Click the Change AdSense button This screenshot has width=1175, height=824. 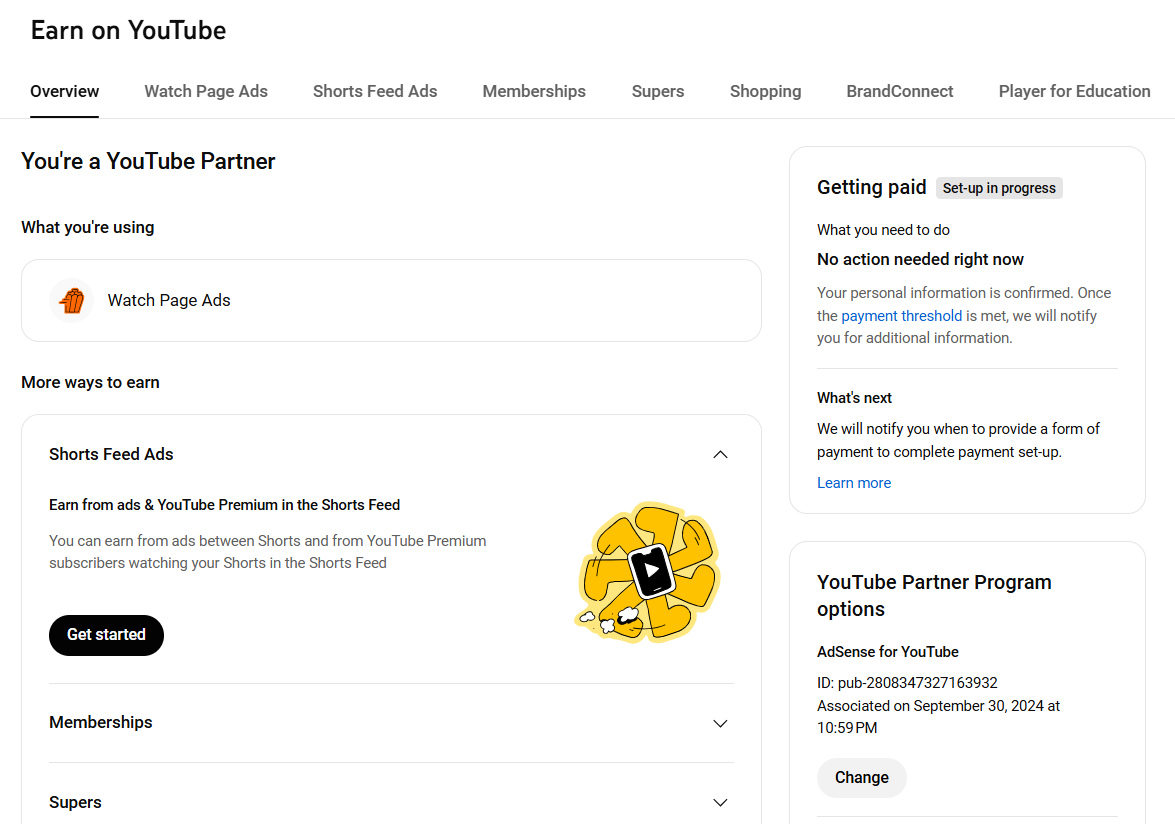tap(862, 778)
